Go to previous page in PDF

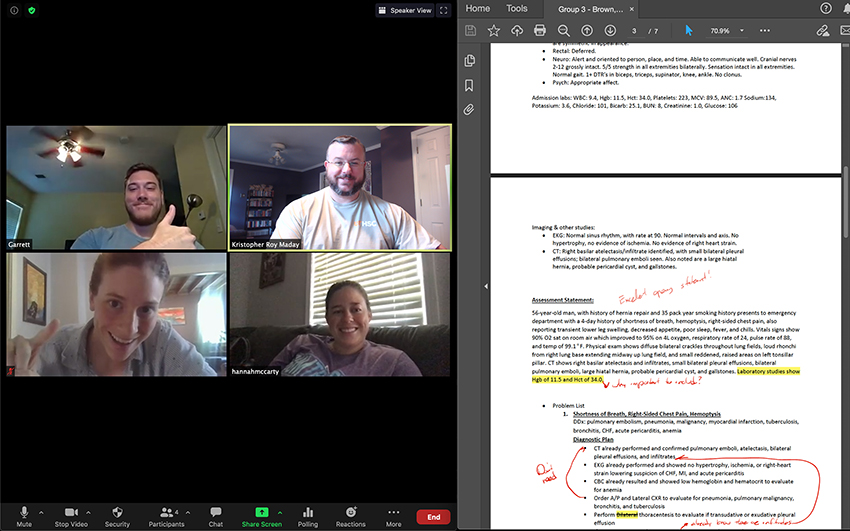(x=587, y=30)
